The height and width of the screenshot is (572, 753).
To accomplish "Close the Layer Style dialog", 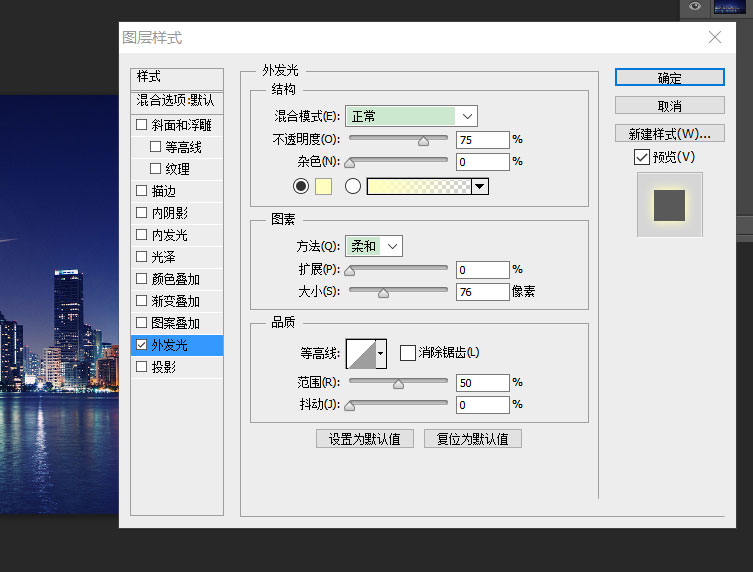I will pos(714,38).
